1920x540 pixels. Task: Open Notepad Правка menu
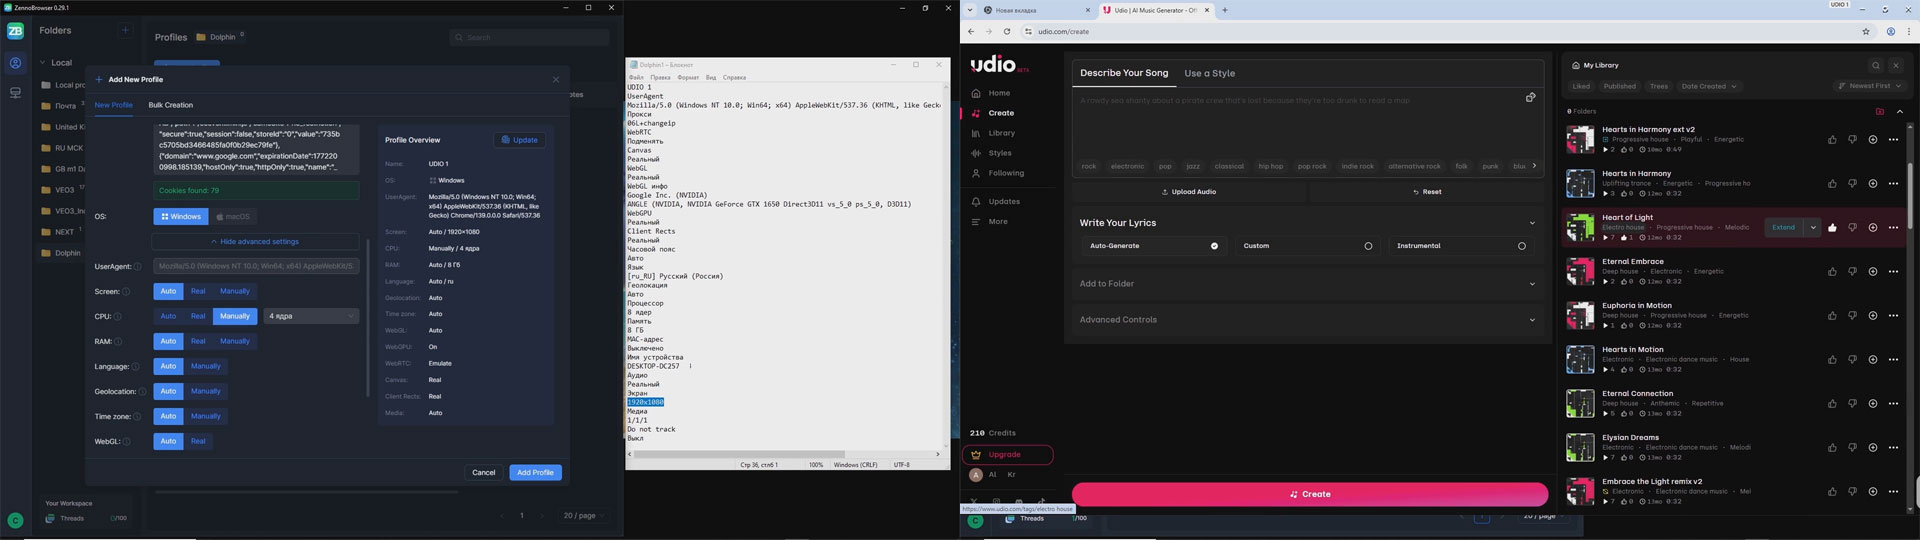pyautogui.click(x=660, y=77)
